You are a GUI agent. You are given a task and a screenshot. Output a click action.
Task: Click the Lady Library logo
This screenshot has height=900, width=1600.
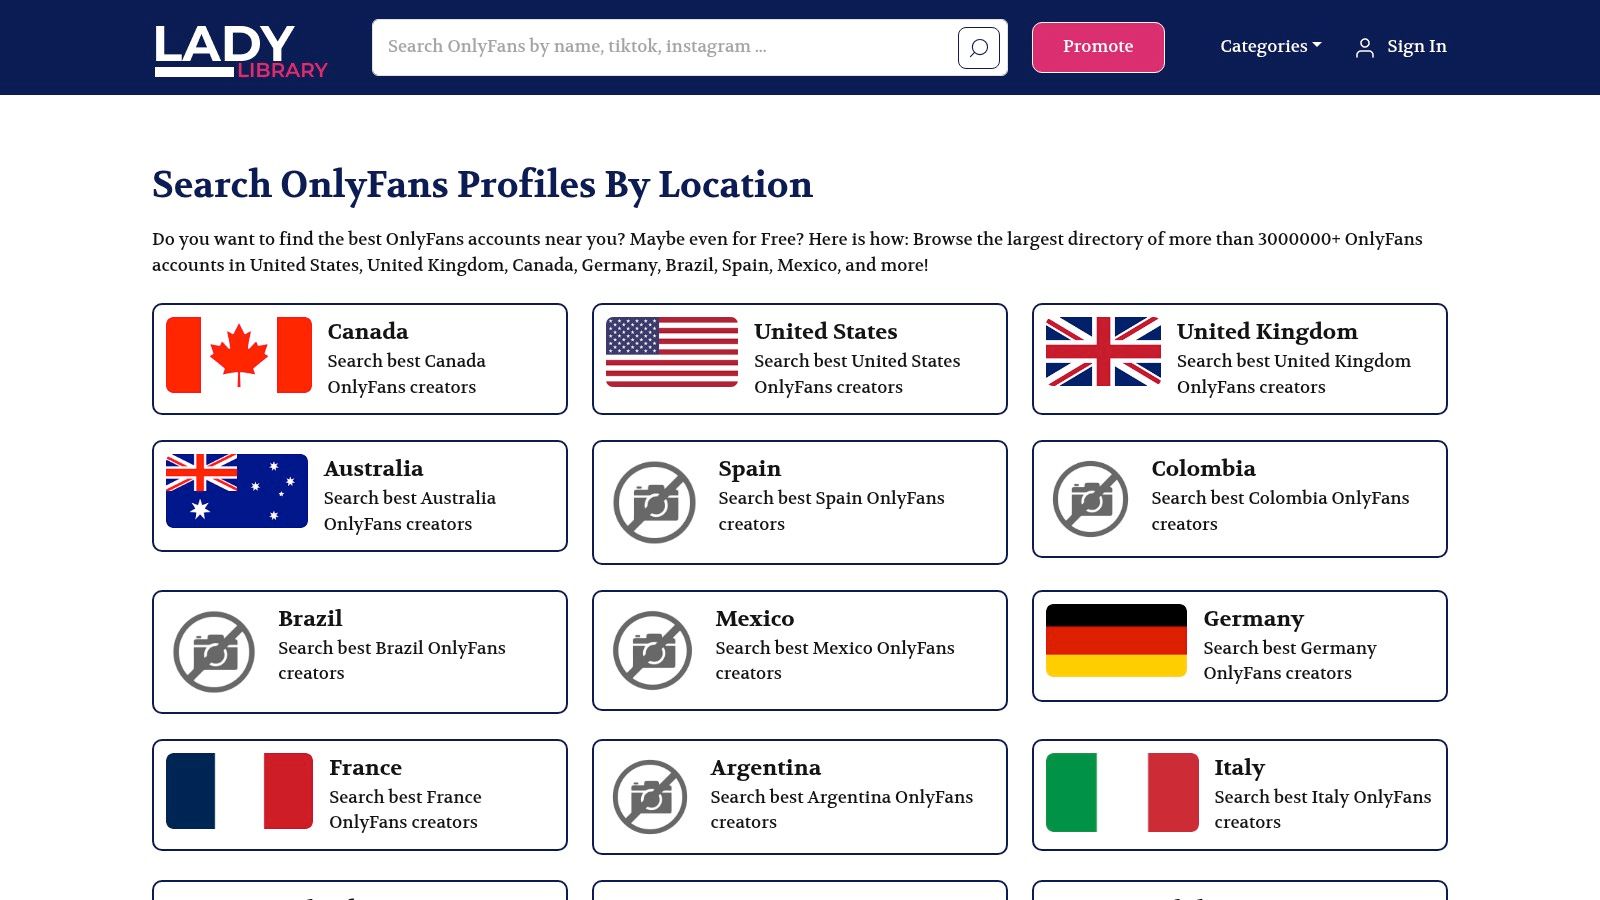pyautogui.click(x=240, y=45)
